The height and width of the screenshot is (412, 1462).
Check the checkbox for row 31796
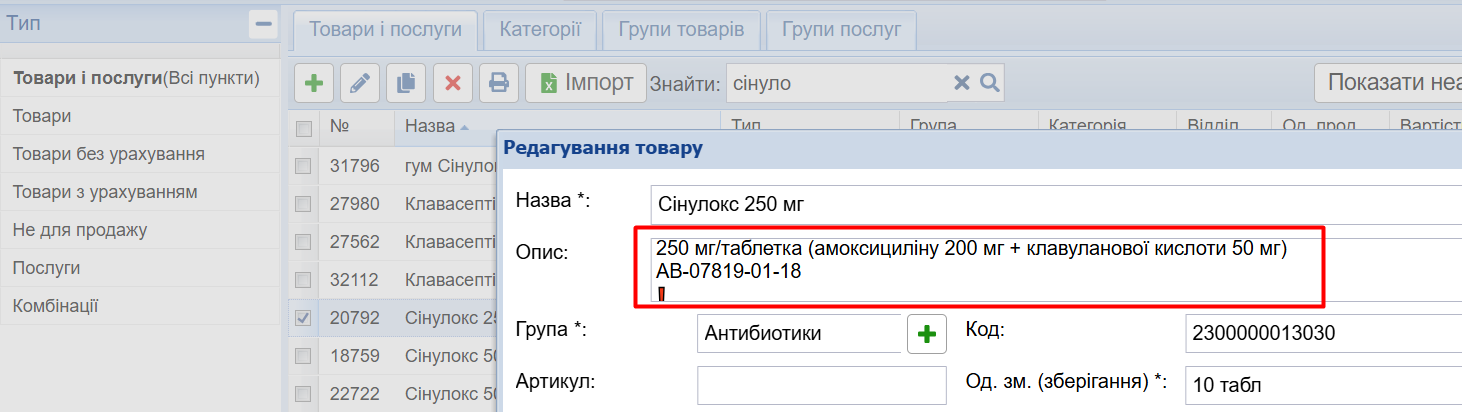point(303,166)
